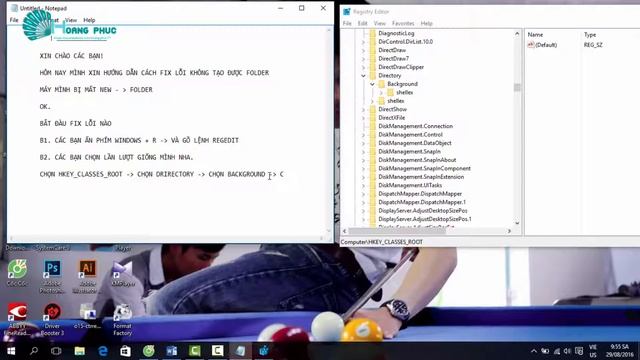Select the DirControl.DirList.10.0 key
Screen dimensions: 640x360
point(405,42)
